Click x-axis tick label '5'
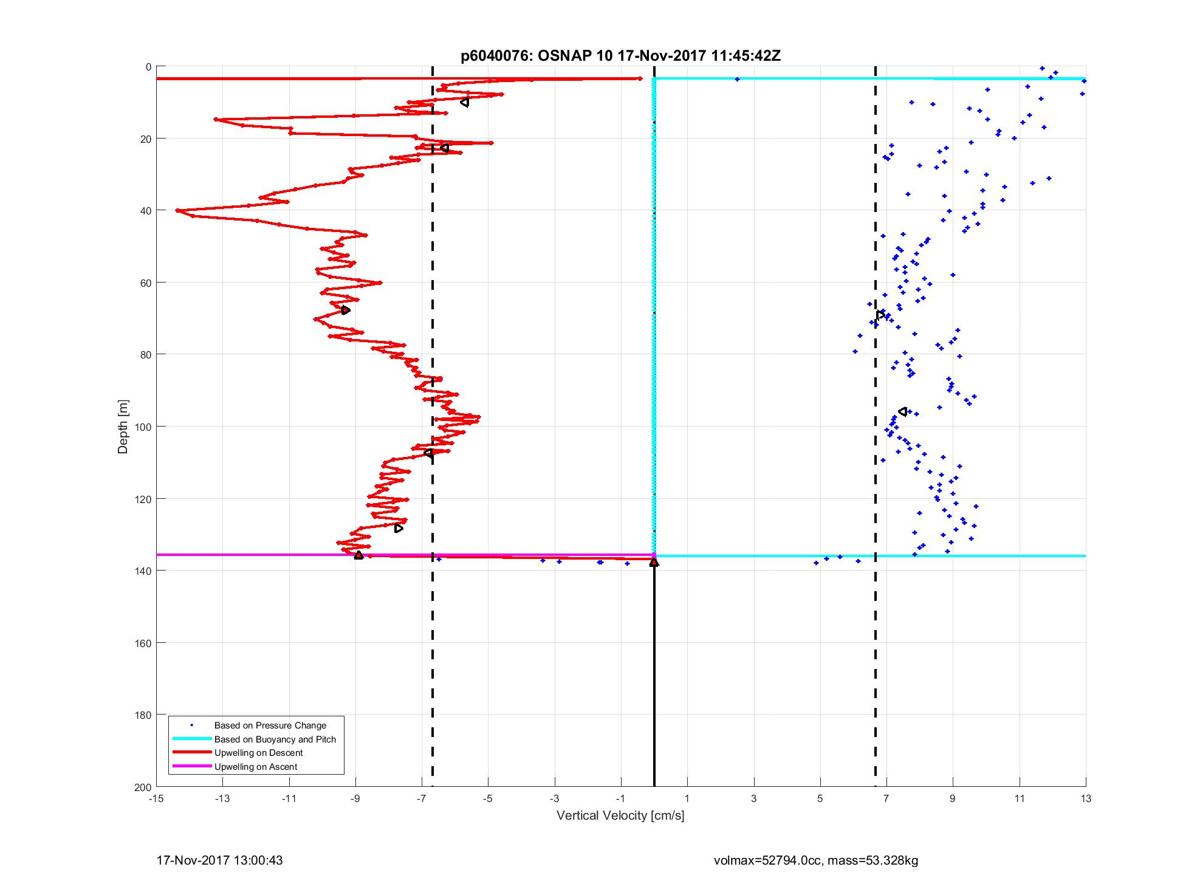The height and width of the screenshot is (885, 1200). click(820, 798)
